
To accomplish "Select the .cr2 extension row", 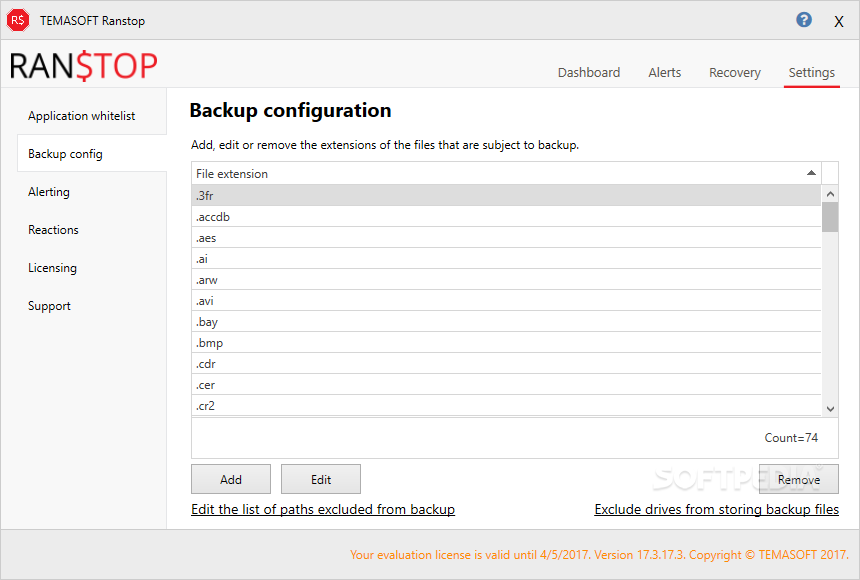I will (x=506, y=406).
